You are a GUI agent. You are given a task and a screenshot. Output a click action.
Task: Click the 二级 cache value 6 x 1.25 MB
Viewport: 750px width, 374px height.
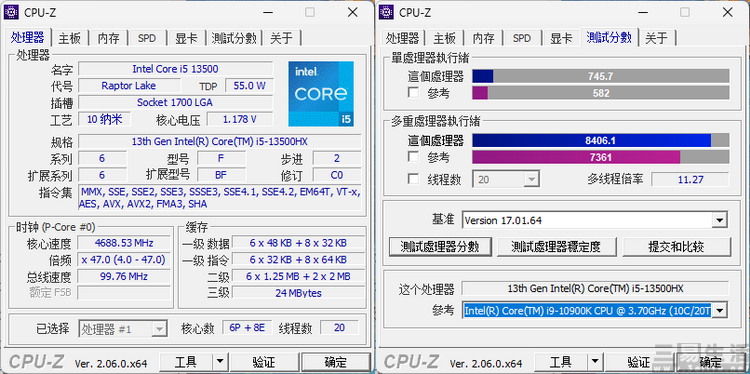pos(298,276)
